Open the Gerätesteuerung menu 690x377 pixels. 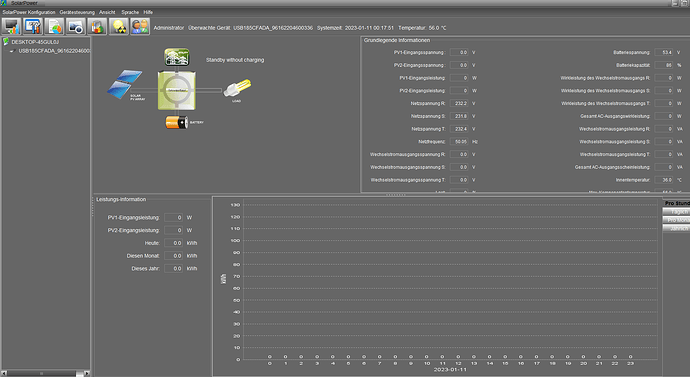tap(77, 12)
